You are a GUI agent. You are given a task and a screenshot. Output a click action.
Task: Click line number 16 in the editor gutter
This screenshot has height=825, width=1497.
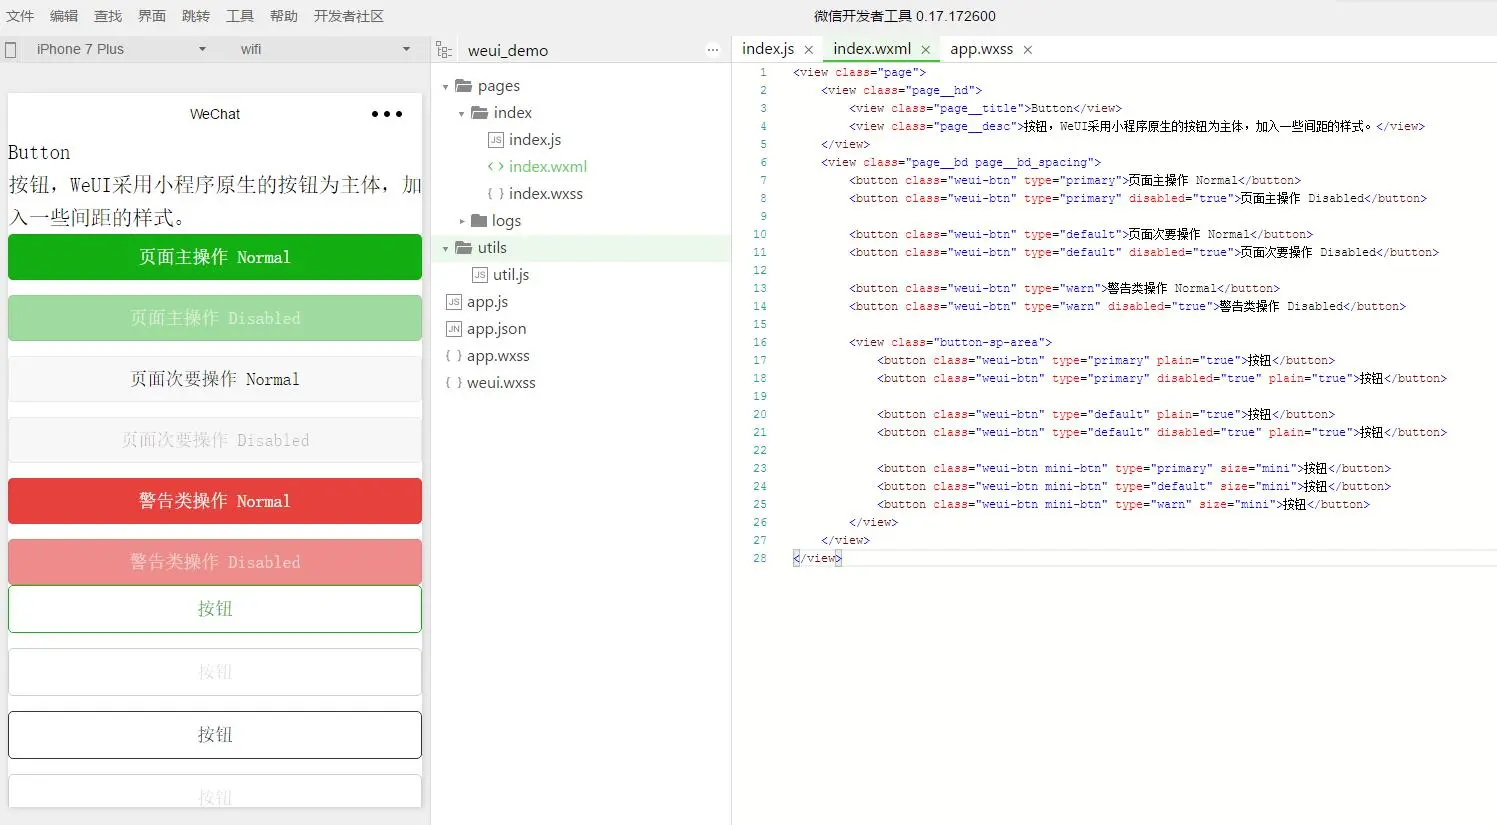pyautogui.click(x=760, y=342)
